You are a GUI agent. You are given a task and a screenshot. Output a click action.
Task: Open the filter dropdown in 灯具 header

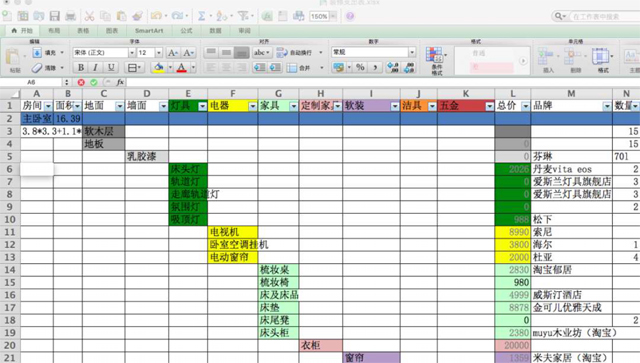202,107
